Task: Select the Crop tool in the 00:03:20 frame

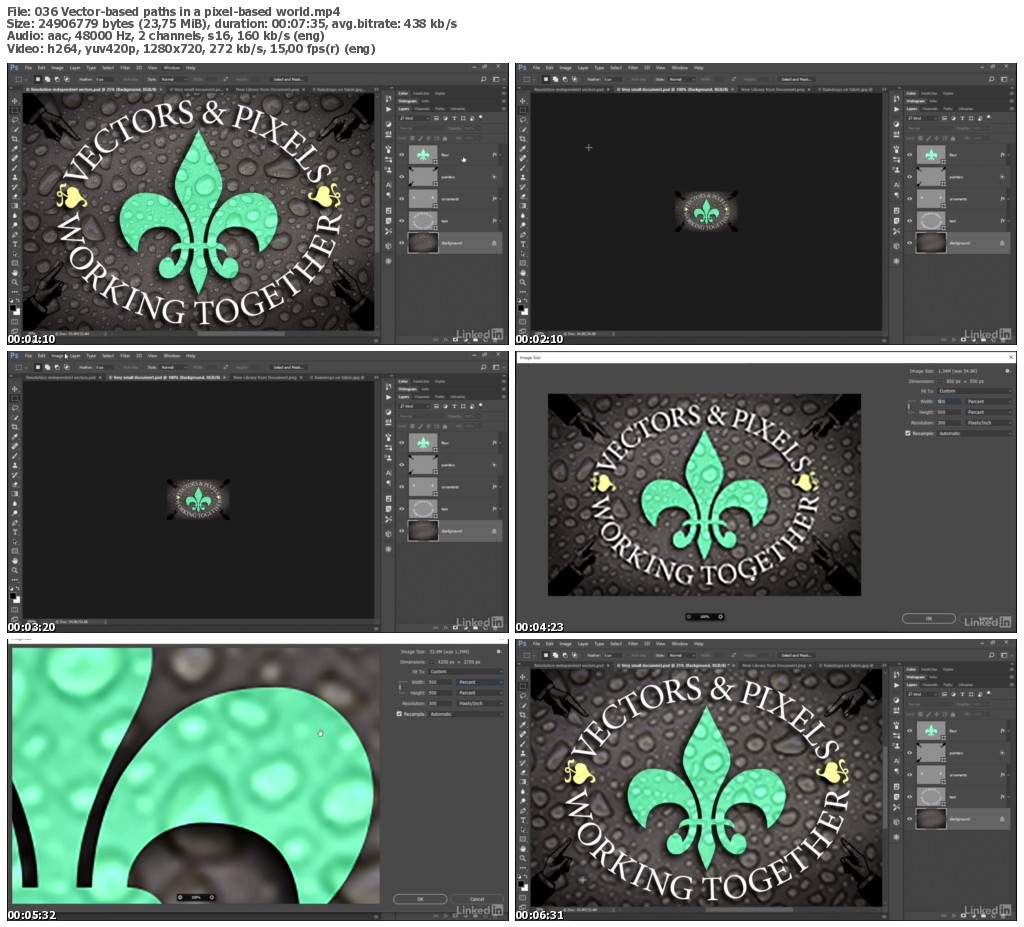Action: [x=14, y=427]
